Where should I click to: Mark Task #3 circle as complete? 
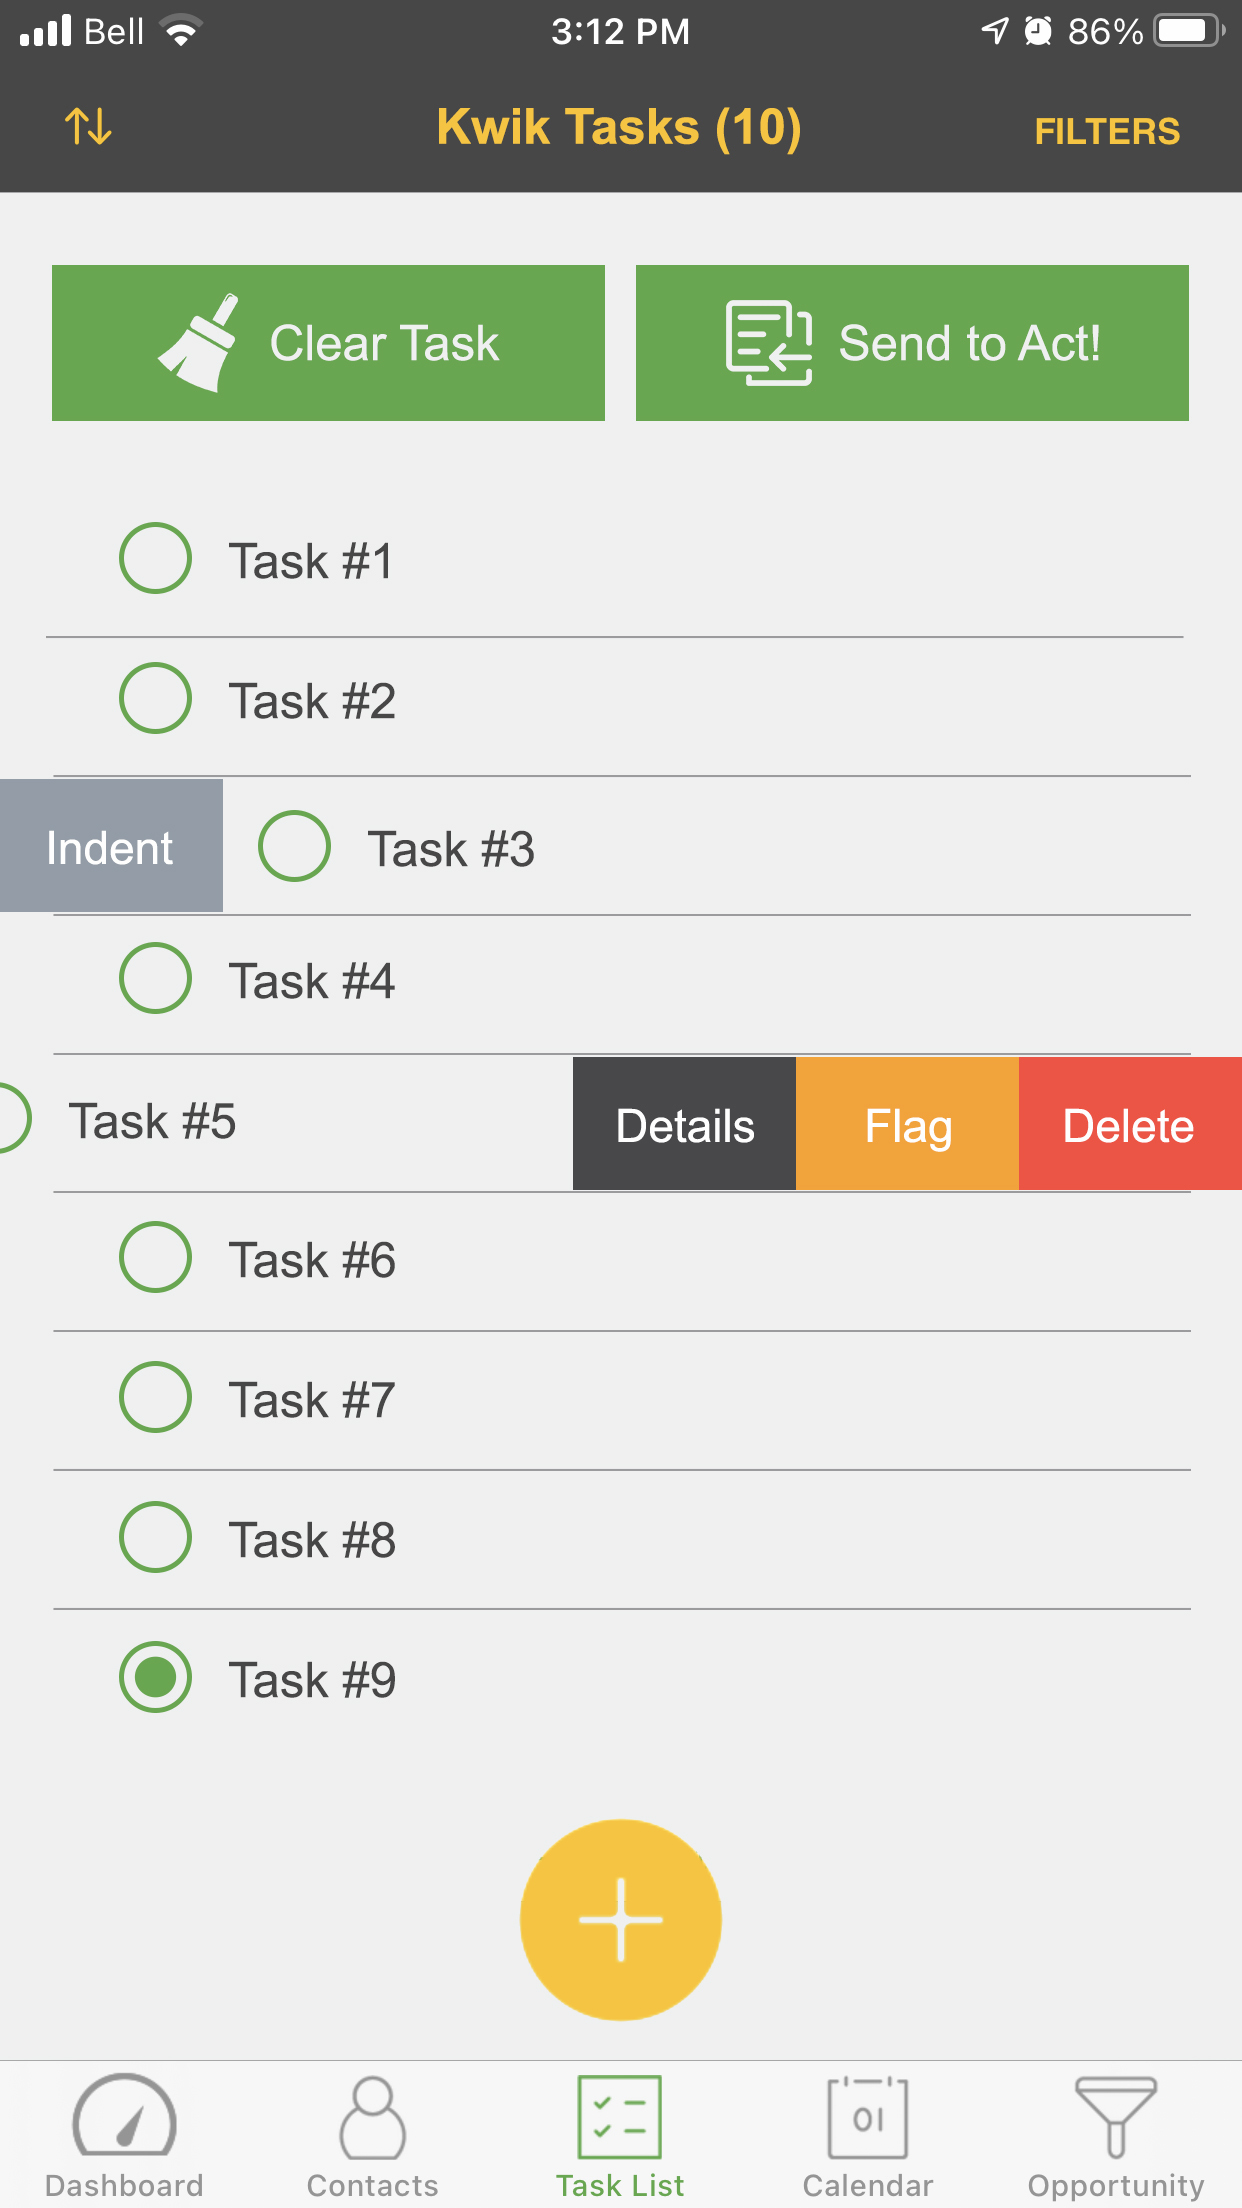294,846
